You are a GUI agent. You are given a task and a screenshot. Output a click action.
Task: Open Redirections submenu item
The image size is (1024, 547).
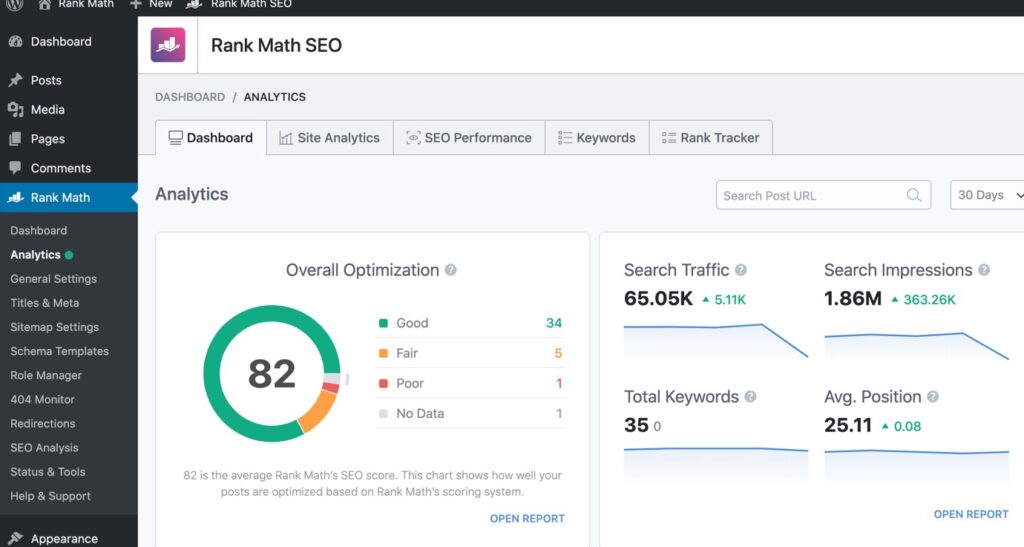coord(42,424)
